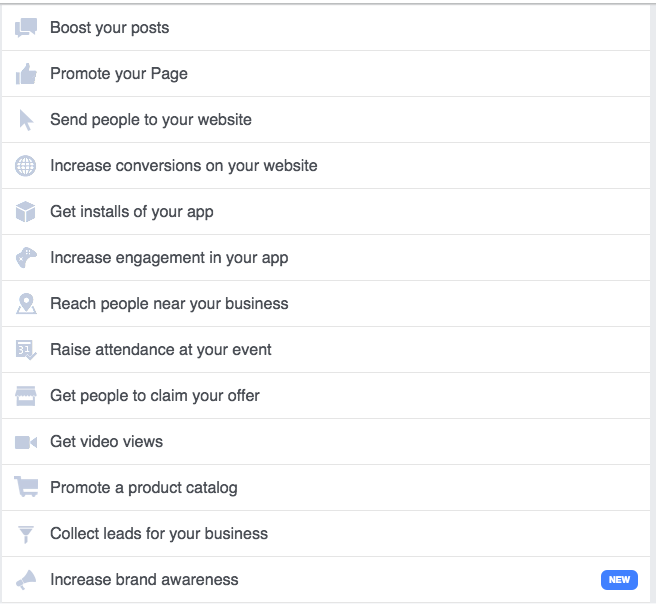Click the box icon for app installs
This screenshot has height=604, width=656.
click(x=26, y=212)
